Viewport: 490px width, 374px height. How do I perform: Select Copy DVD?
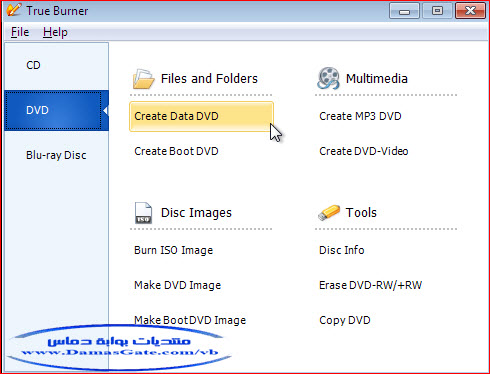coord(345,320)
